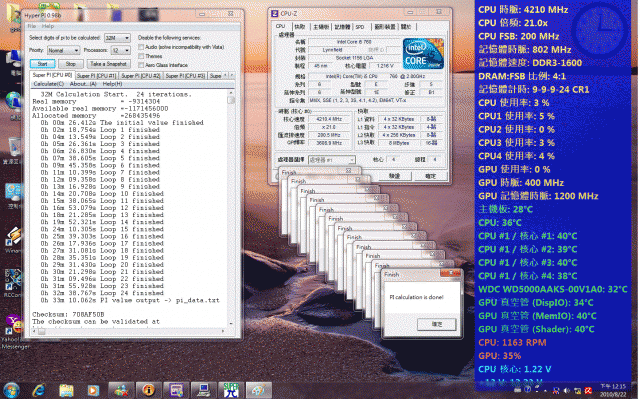The image size is (640, 399).
Task: Open the Computer desktop icon
Action: pyautogui.click(x=14, y=61)
